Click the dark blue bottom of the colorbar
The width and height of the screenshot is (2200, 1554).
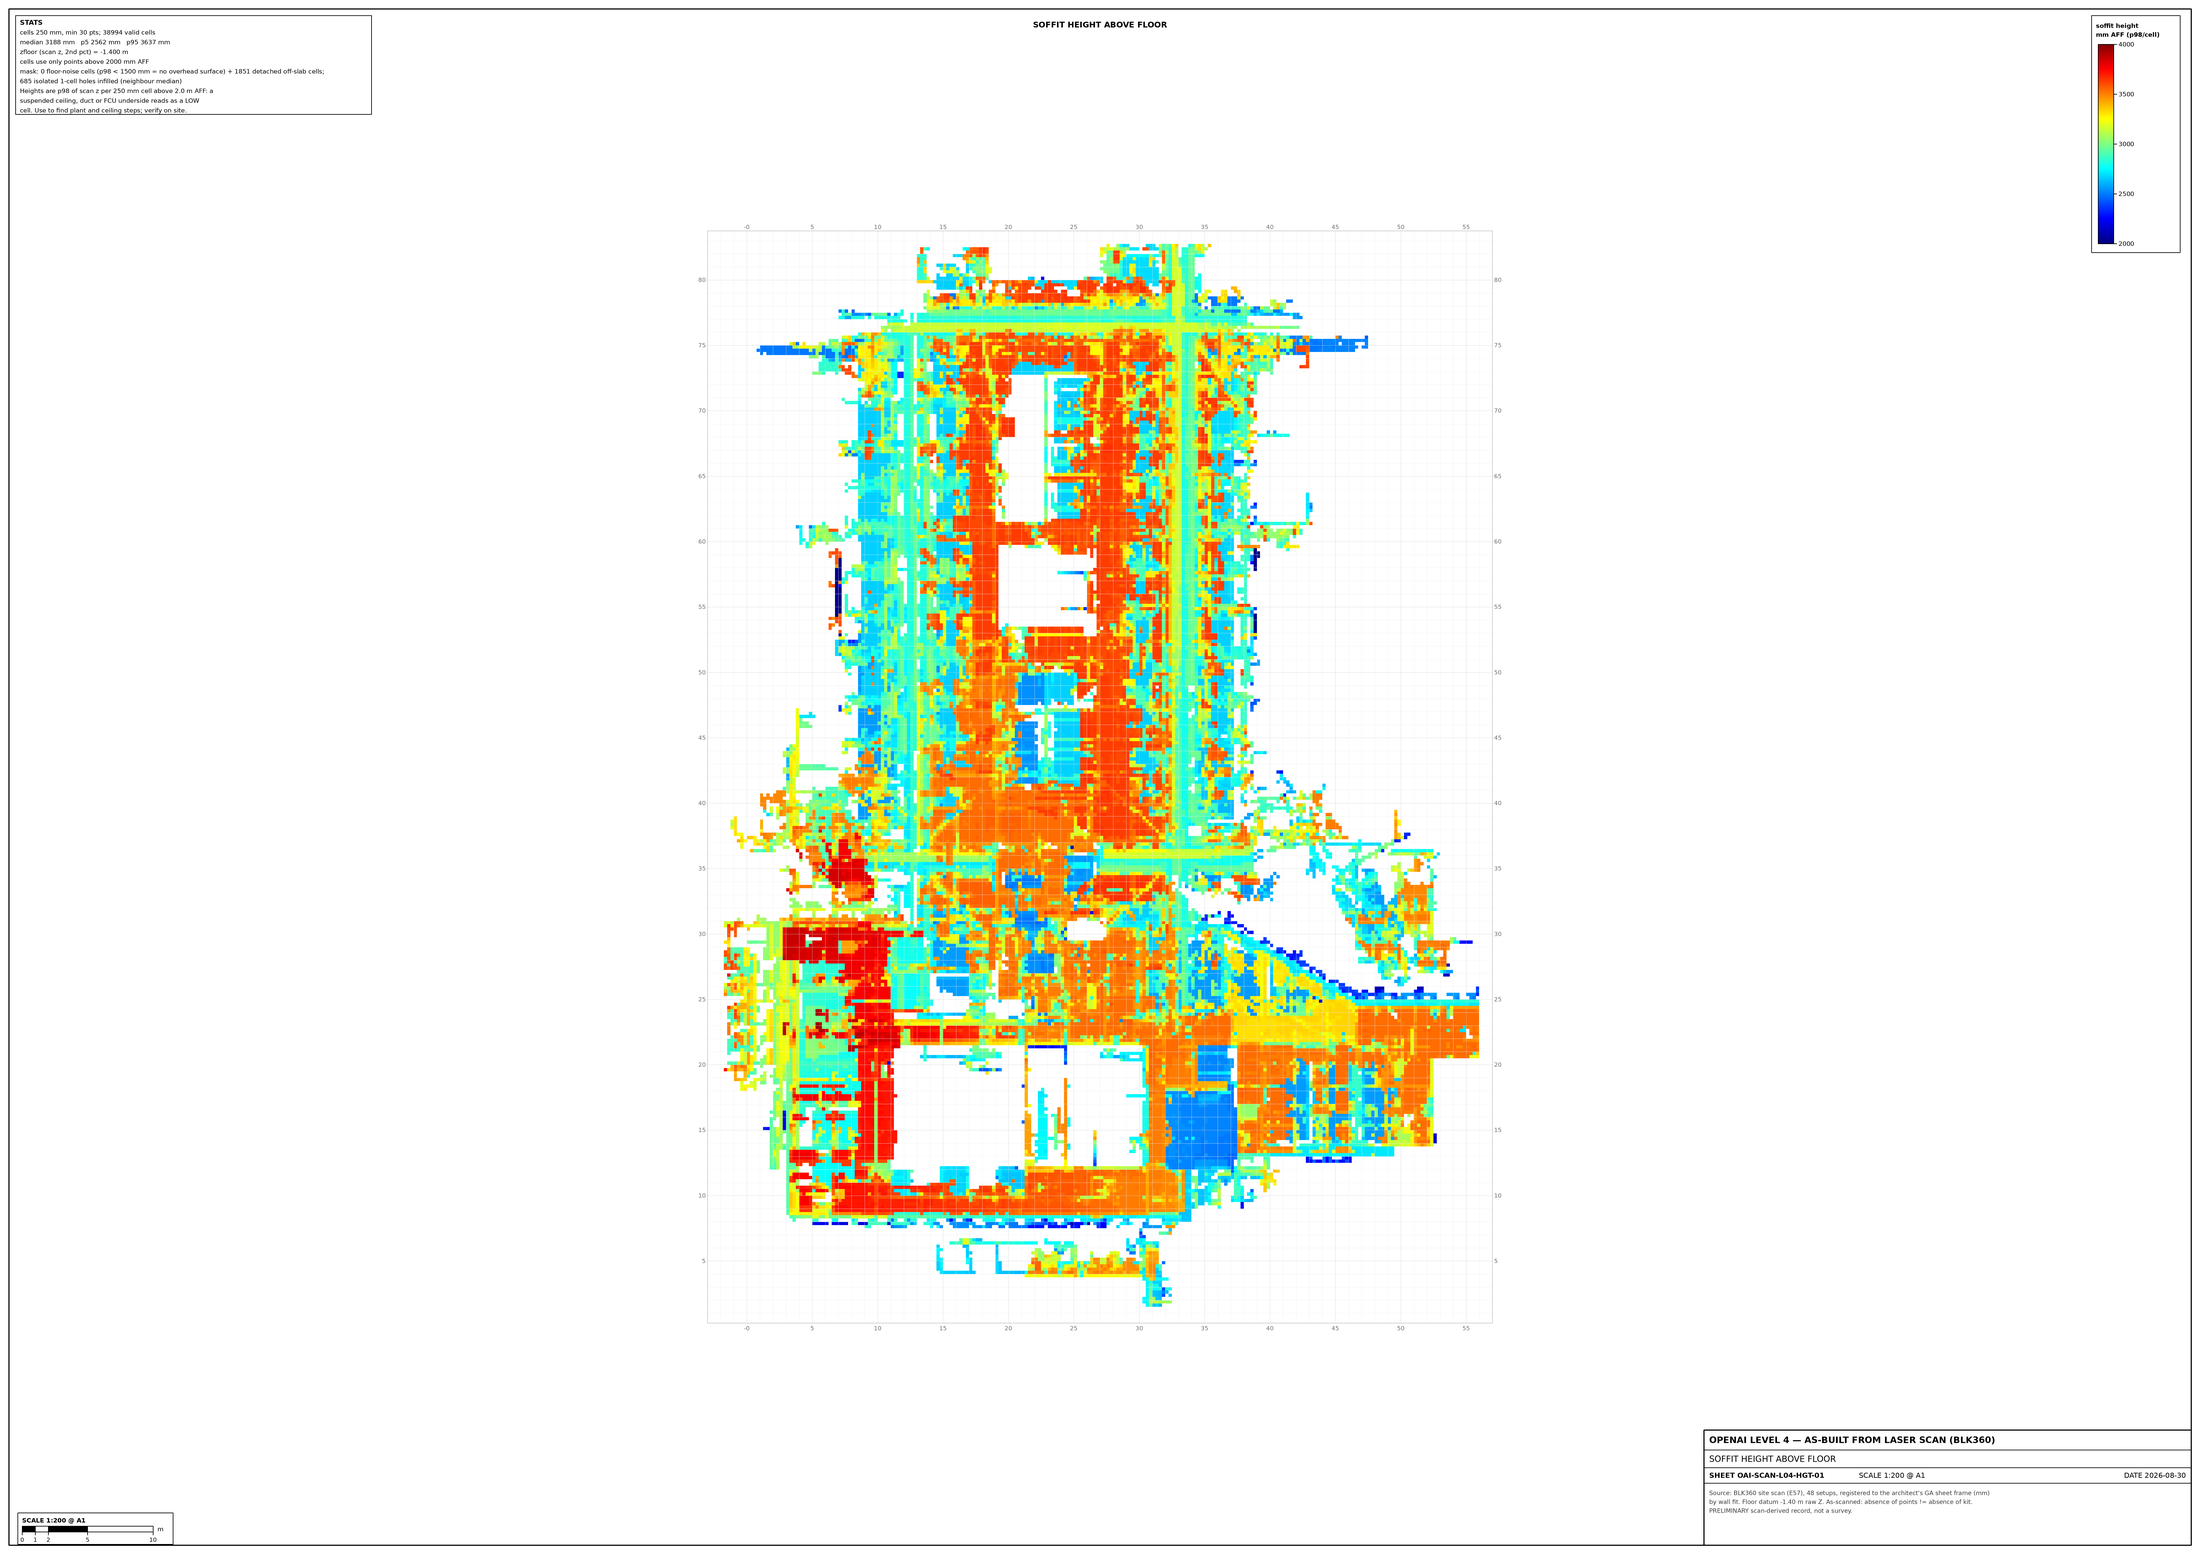point(2106,238)
